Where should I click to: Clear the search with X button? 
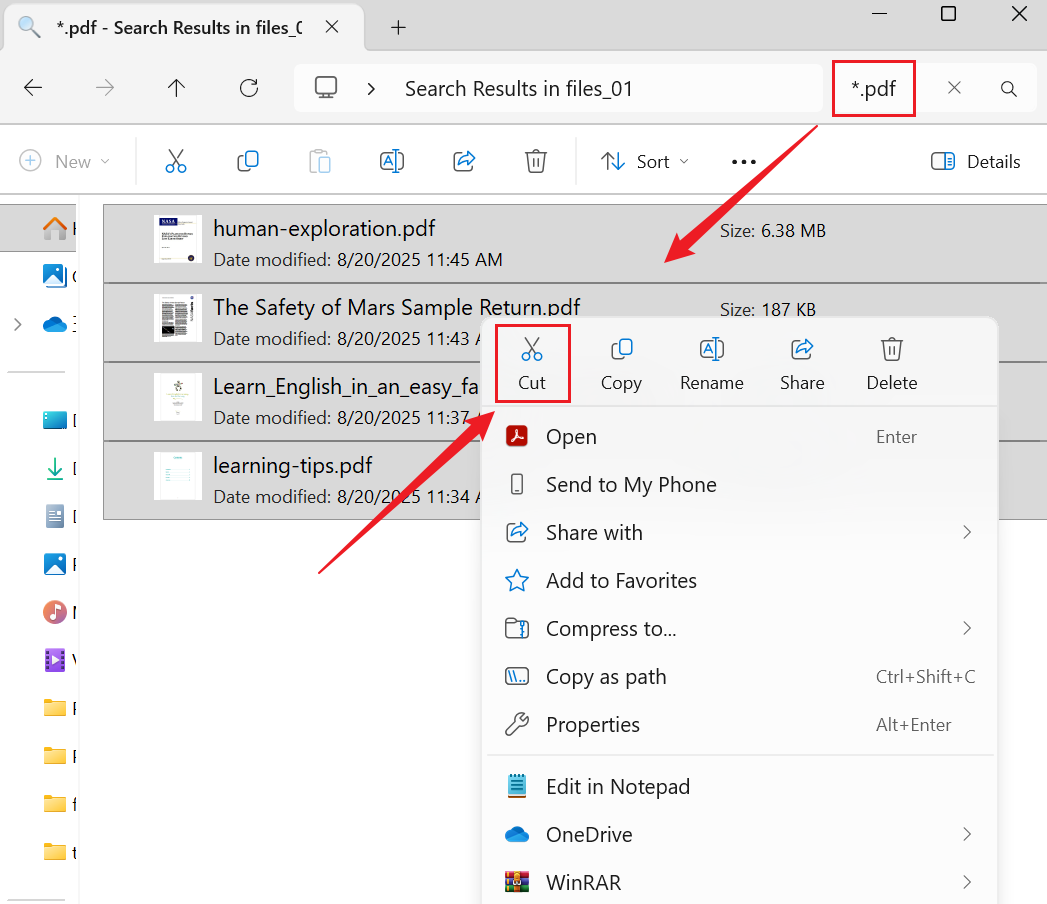(x=954, y=88)
